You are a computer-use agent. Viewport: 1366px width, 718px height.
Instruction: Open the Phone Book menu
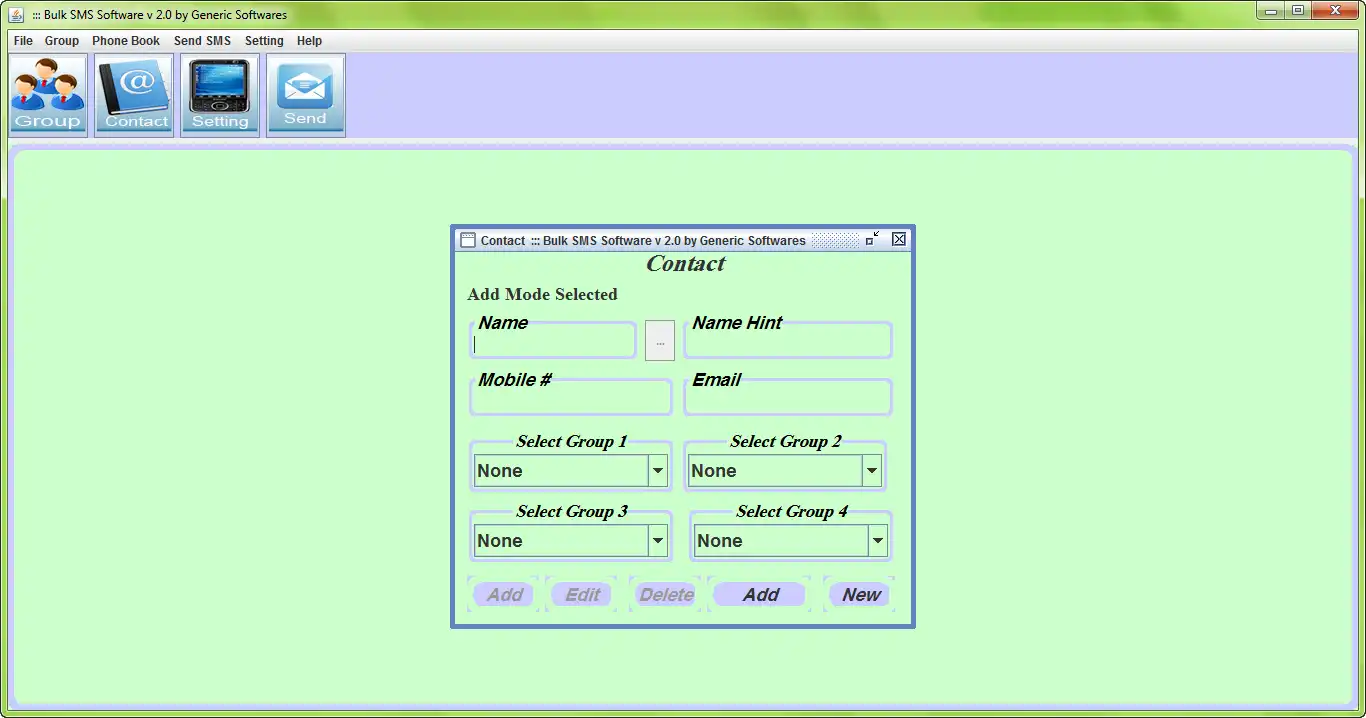pyautogui.click(x=126, y=41)
